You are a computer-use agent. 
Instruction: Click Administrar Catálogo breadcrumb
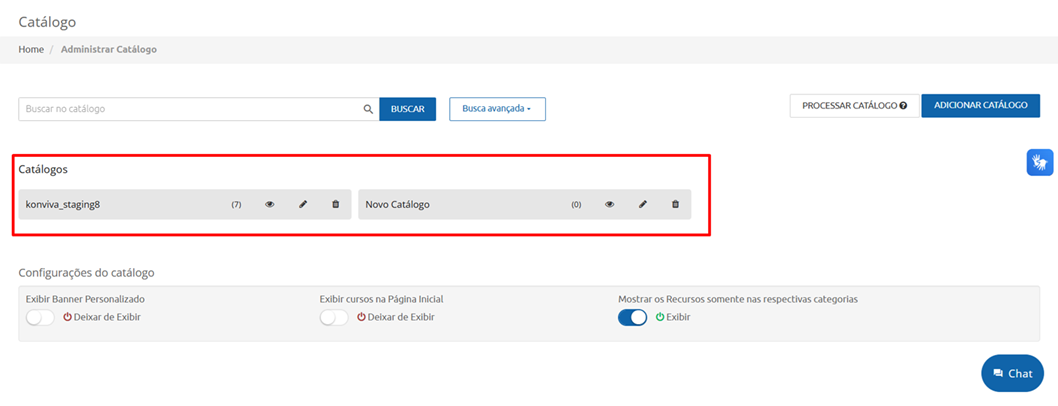click(108, 49)
